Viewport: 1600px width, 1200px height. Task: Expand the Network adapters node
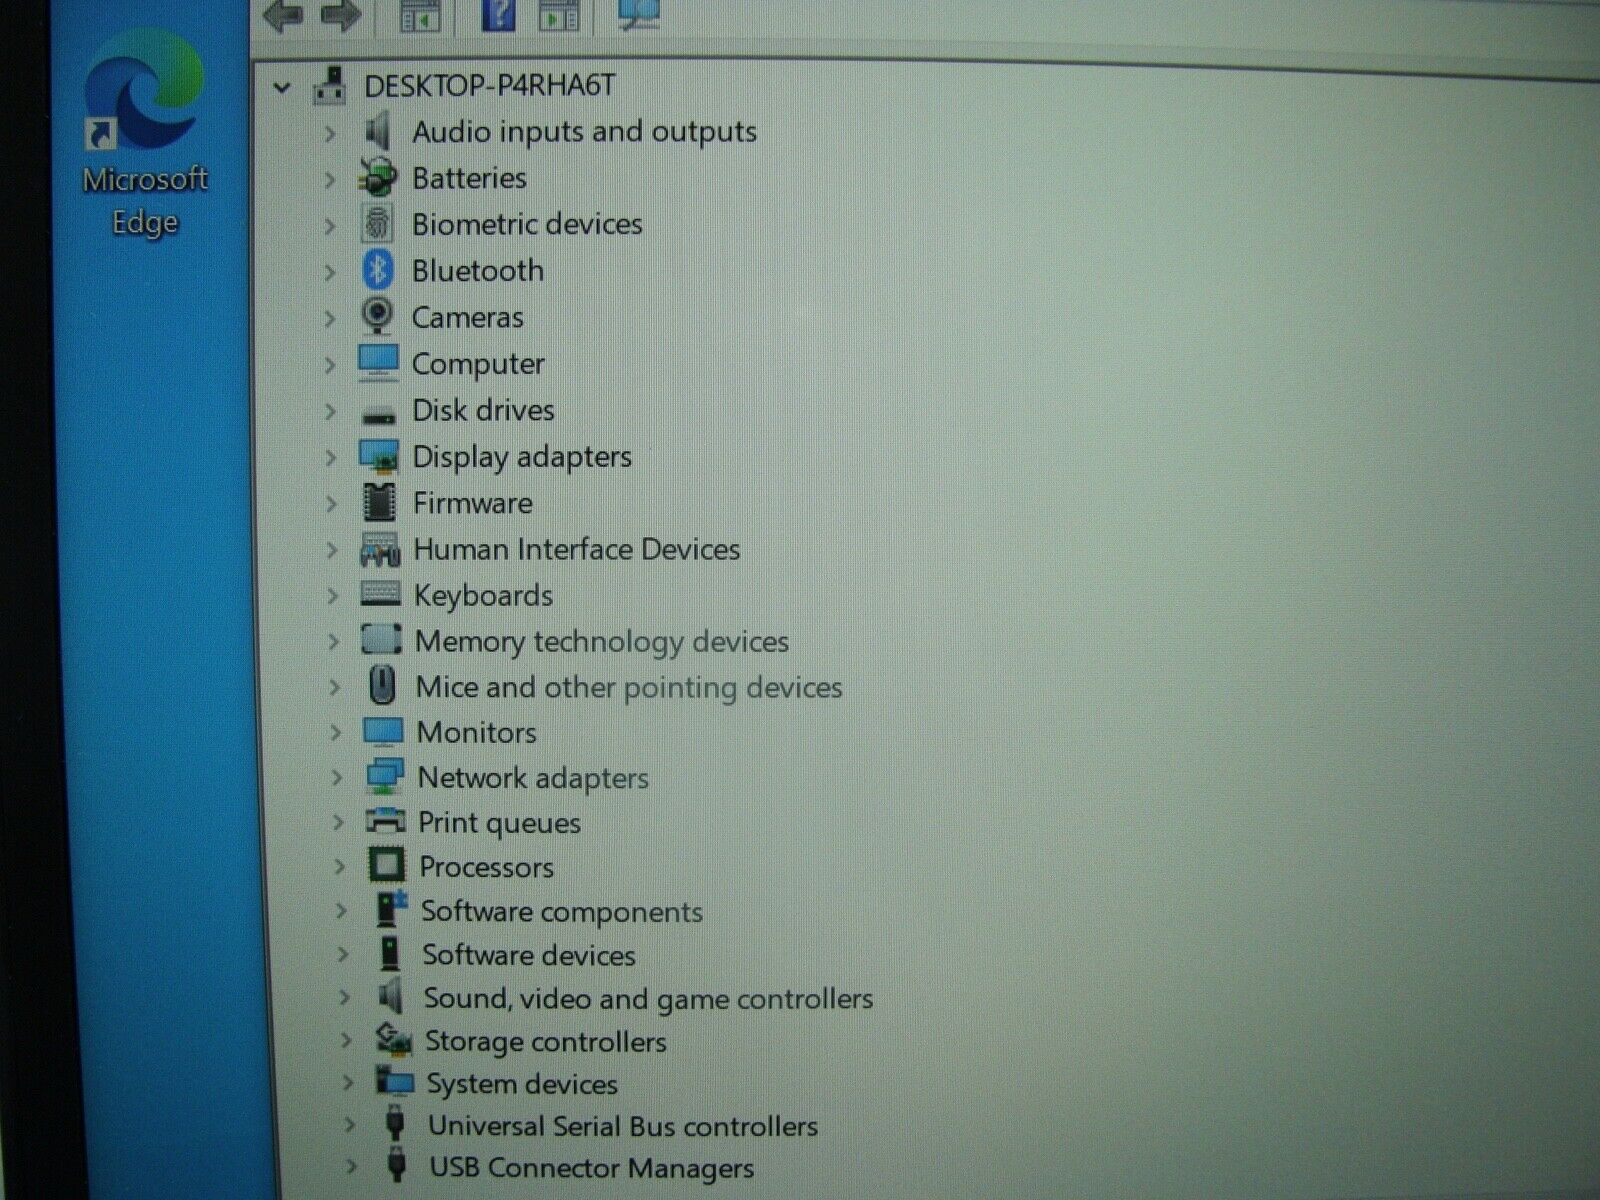(337, 777)
